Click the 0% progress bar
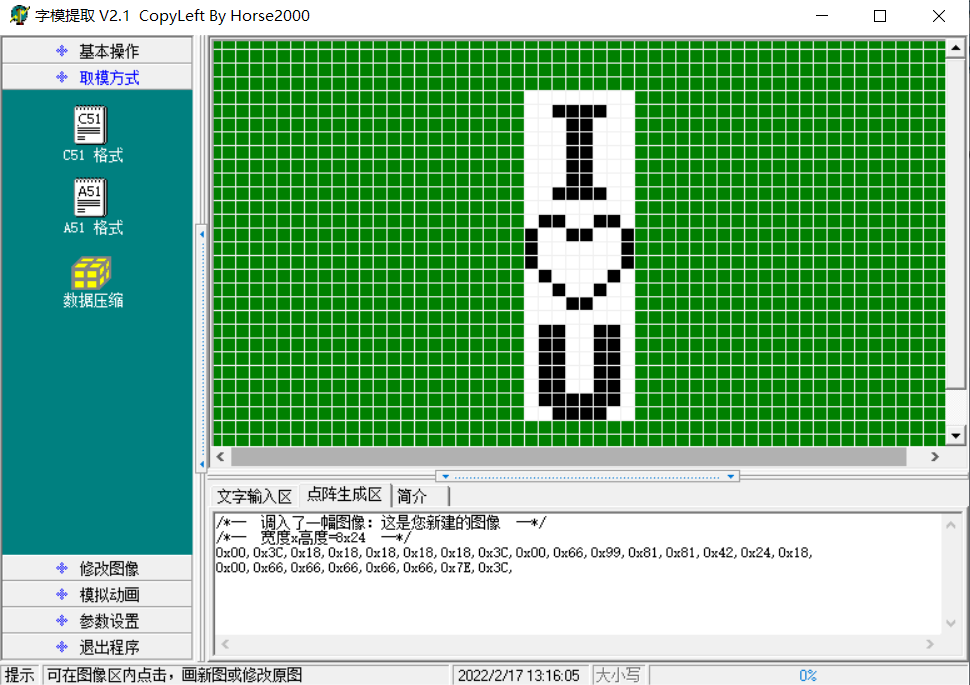970x685 pixels. click(807, 675)
